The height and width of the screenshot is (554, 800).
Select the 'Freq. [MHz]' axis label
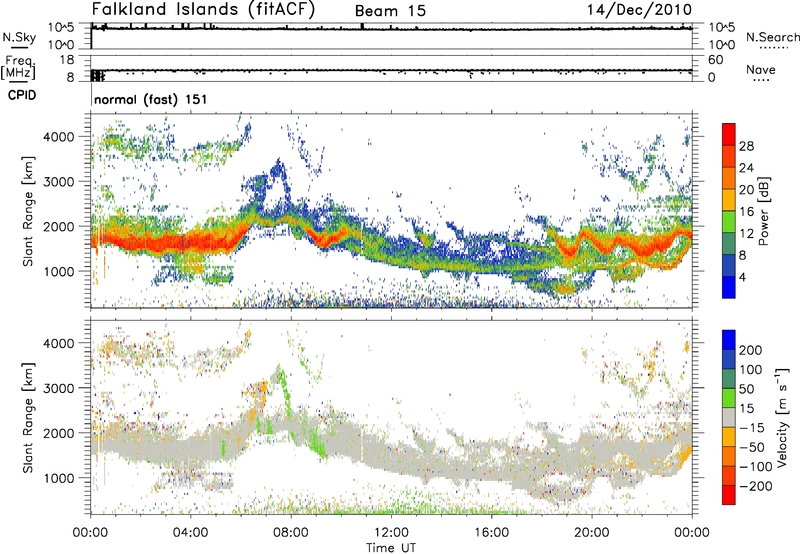tap(19, 67)
